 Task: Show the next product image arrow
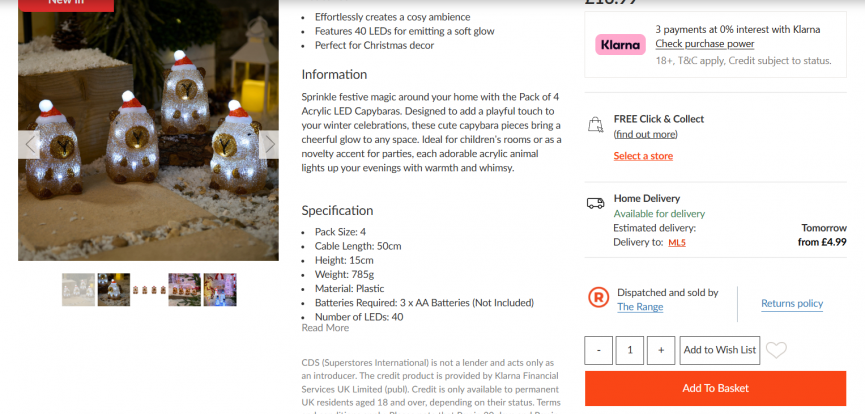[269, 145]
